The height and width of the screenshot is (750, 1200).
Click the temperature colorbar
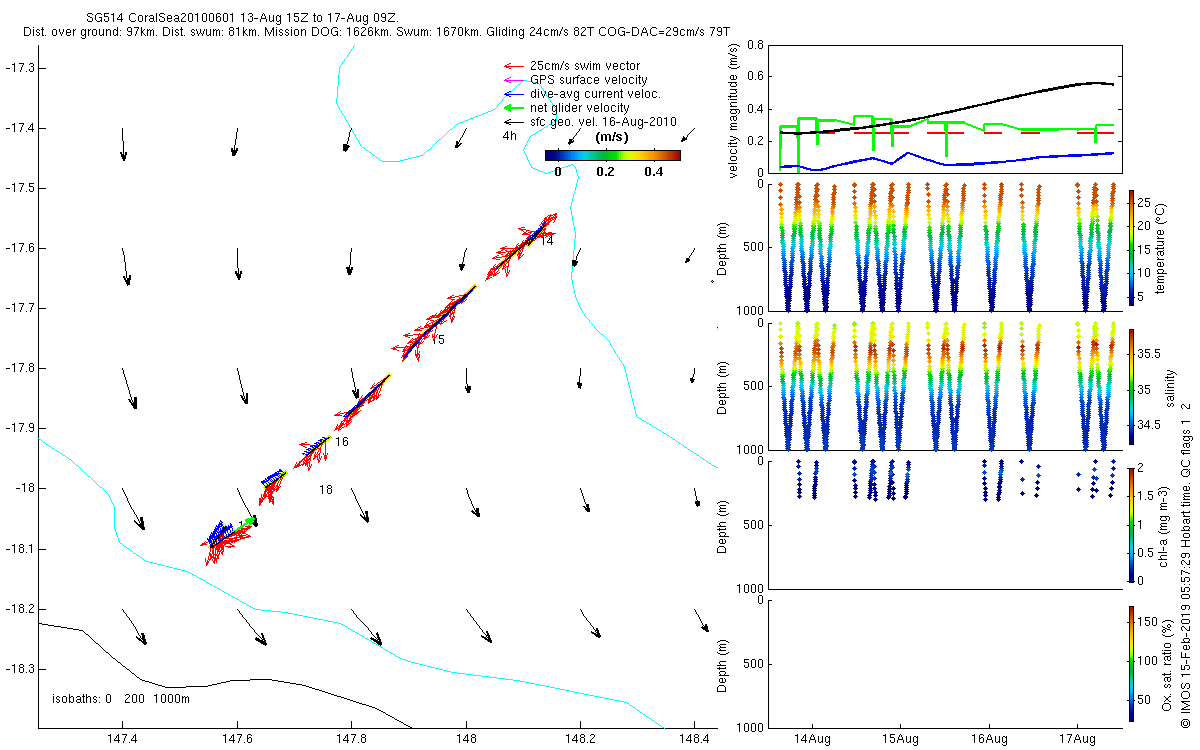tap(1131, 247)
